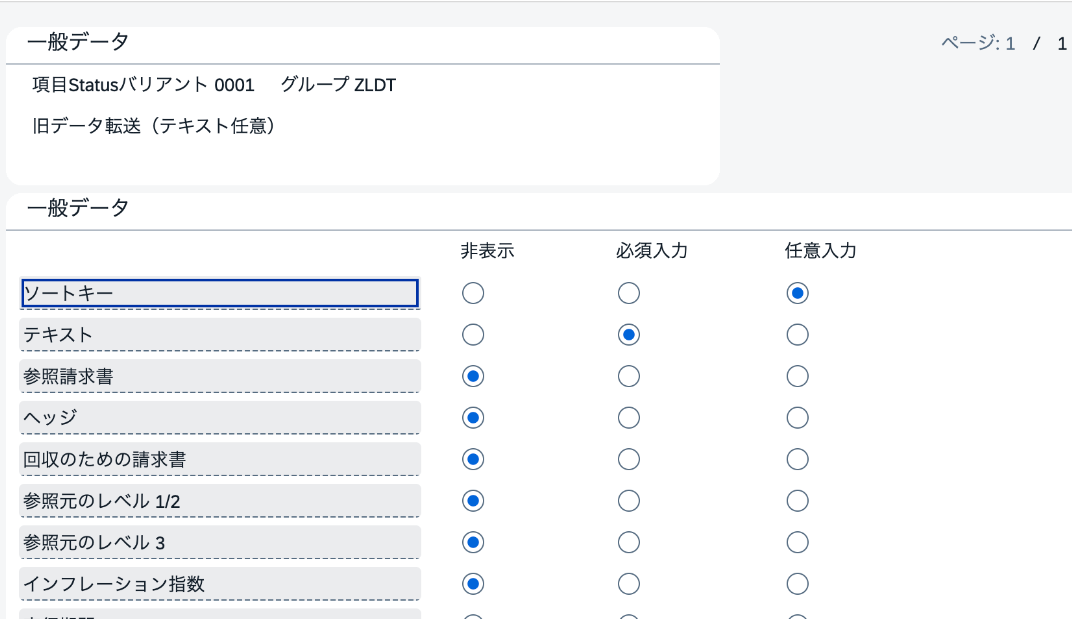
Task: Select 任意入力 for 参照請求書
Action: [797, 376]
